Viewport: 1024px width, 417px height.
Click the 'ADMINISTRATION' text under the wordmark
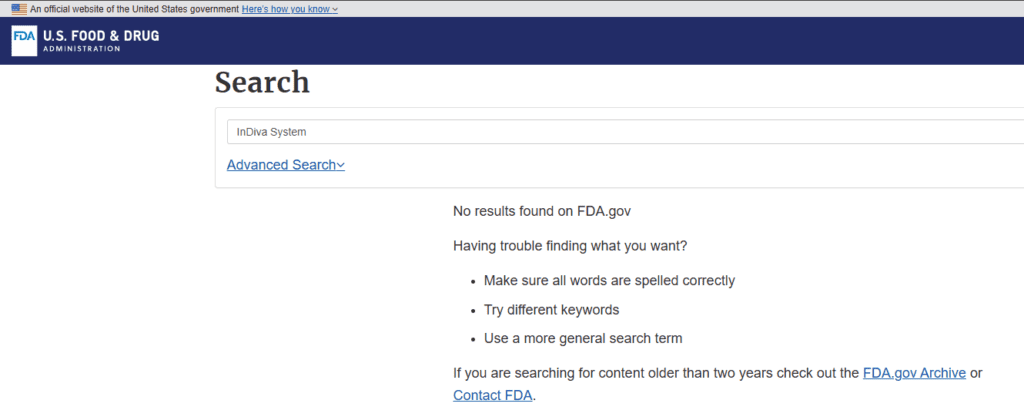(x=82, y=49)
